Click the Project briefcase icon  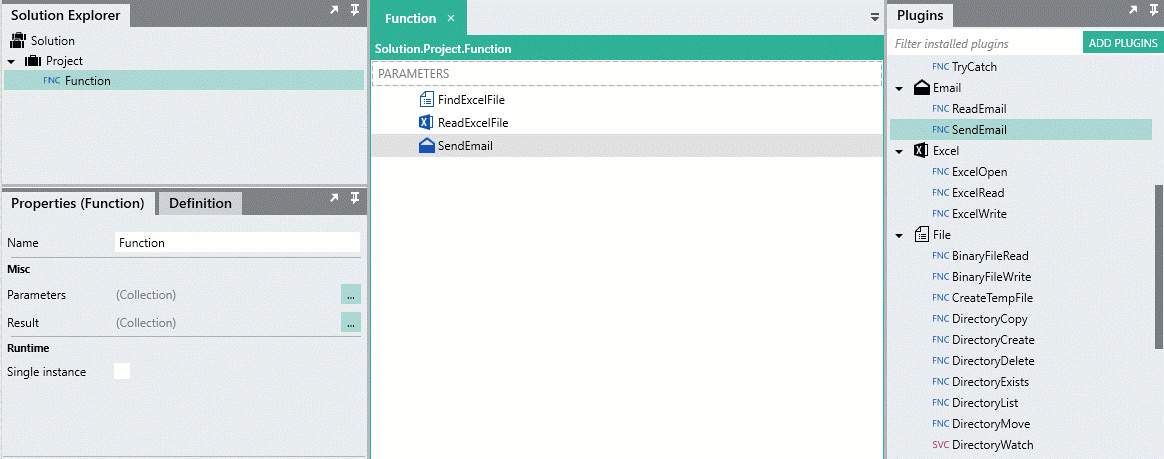coord(33,61)
